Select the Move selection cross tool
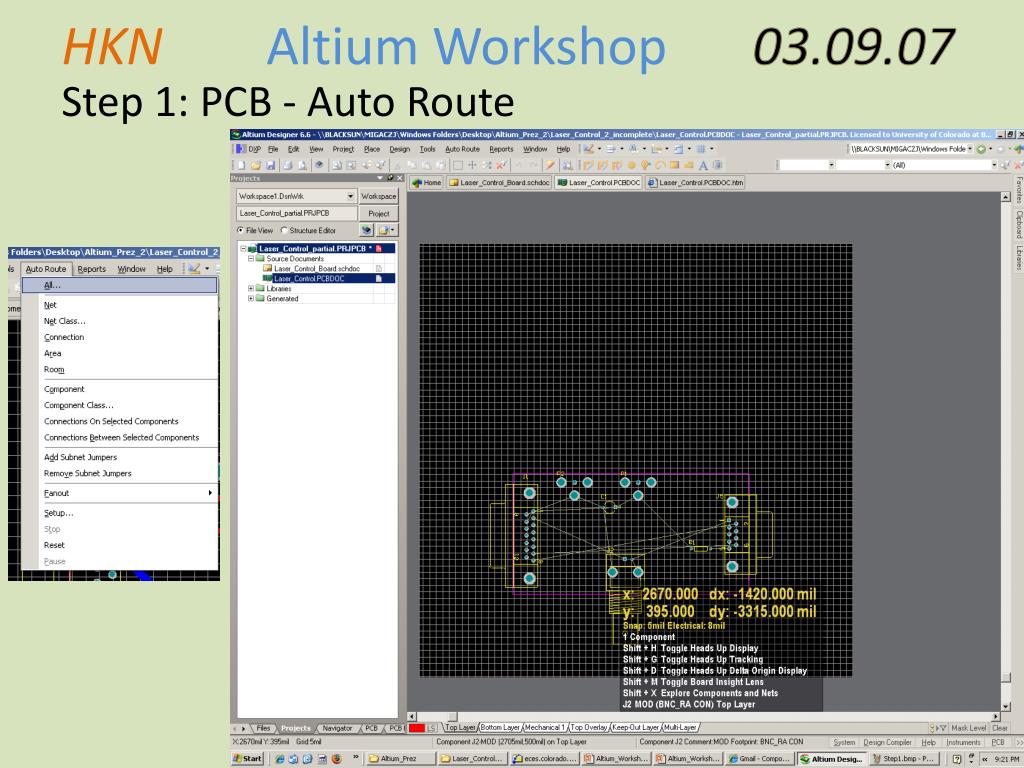The height and width of the screenshot is (768, 1024). [472, 166]
